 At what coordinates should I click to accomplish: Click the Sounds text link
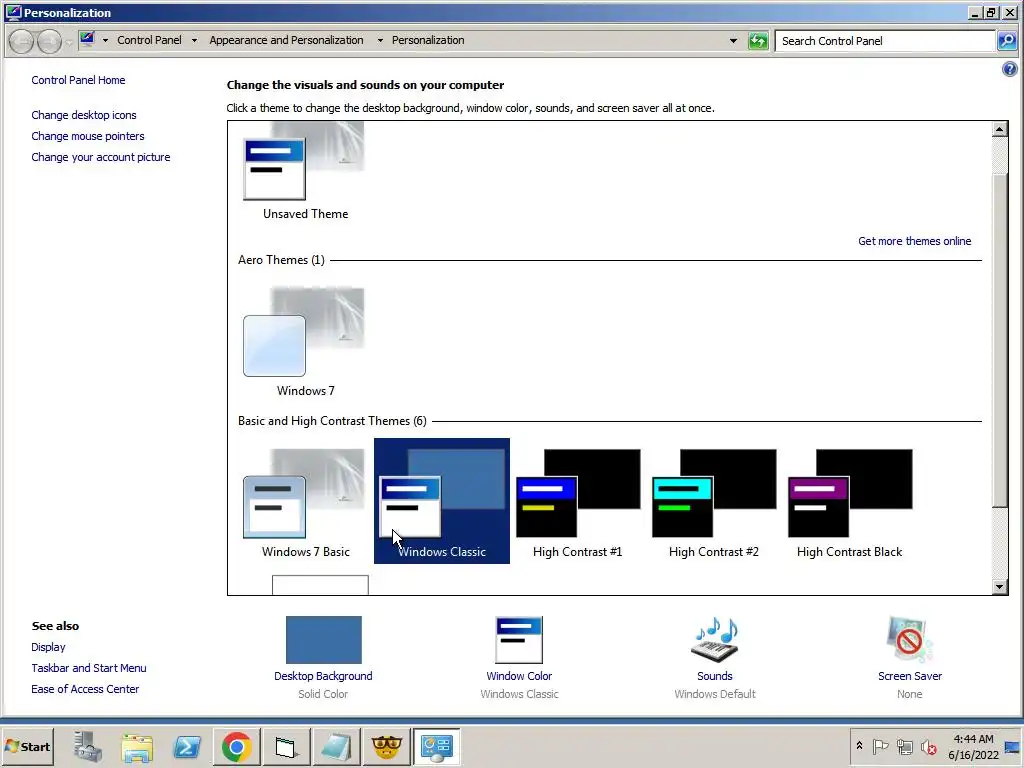[x=714, y=676]
